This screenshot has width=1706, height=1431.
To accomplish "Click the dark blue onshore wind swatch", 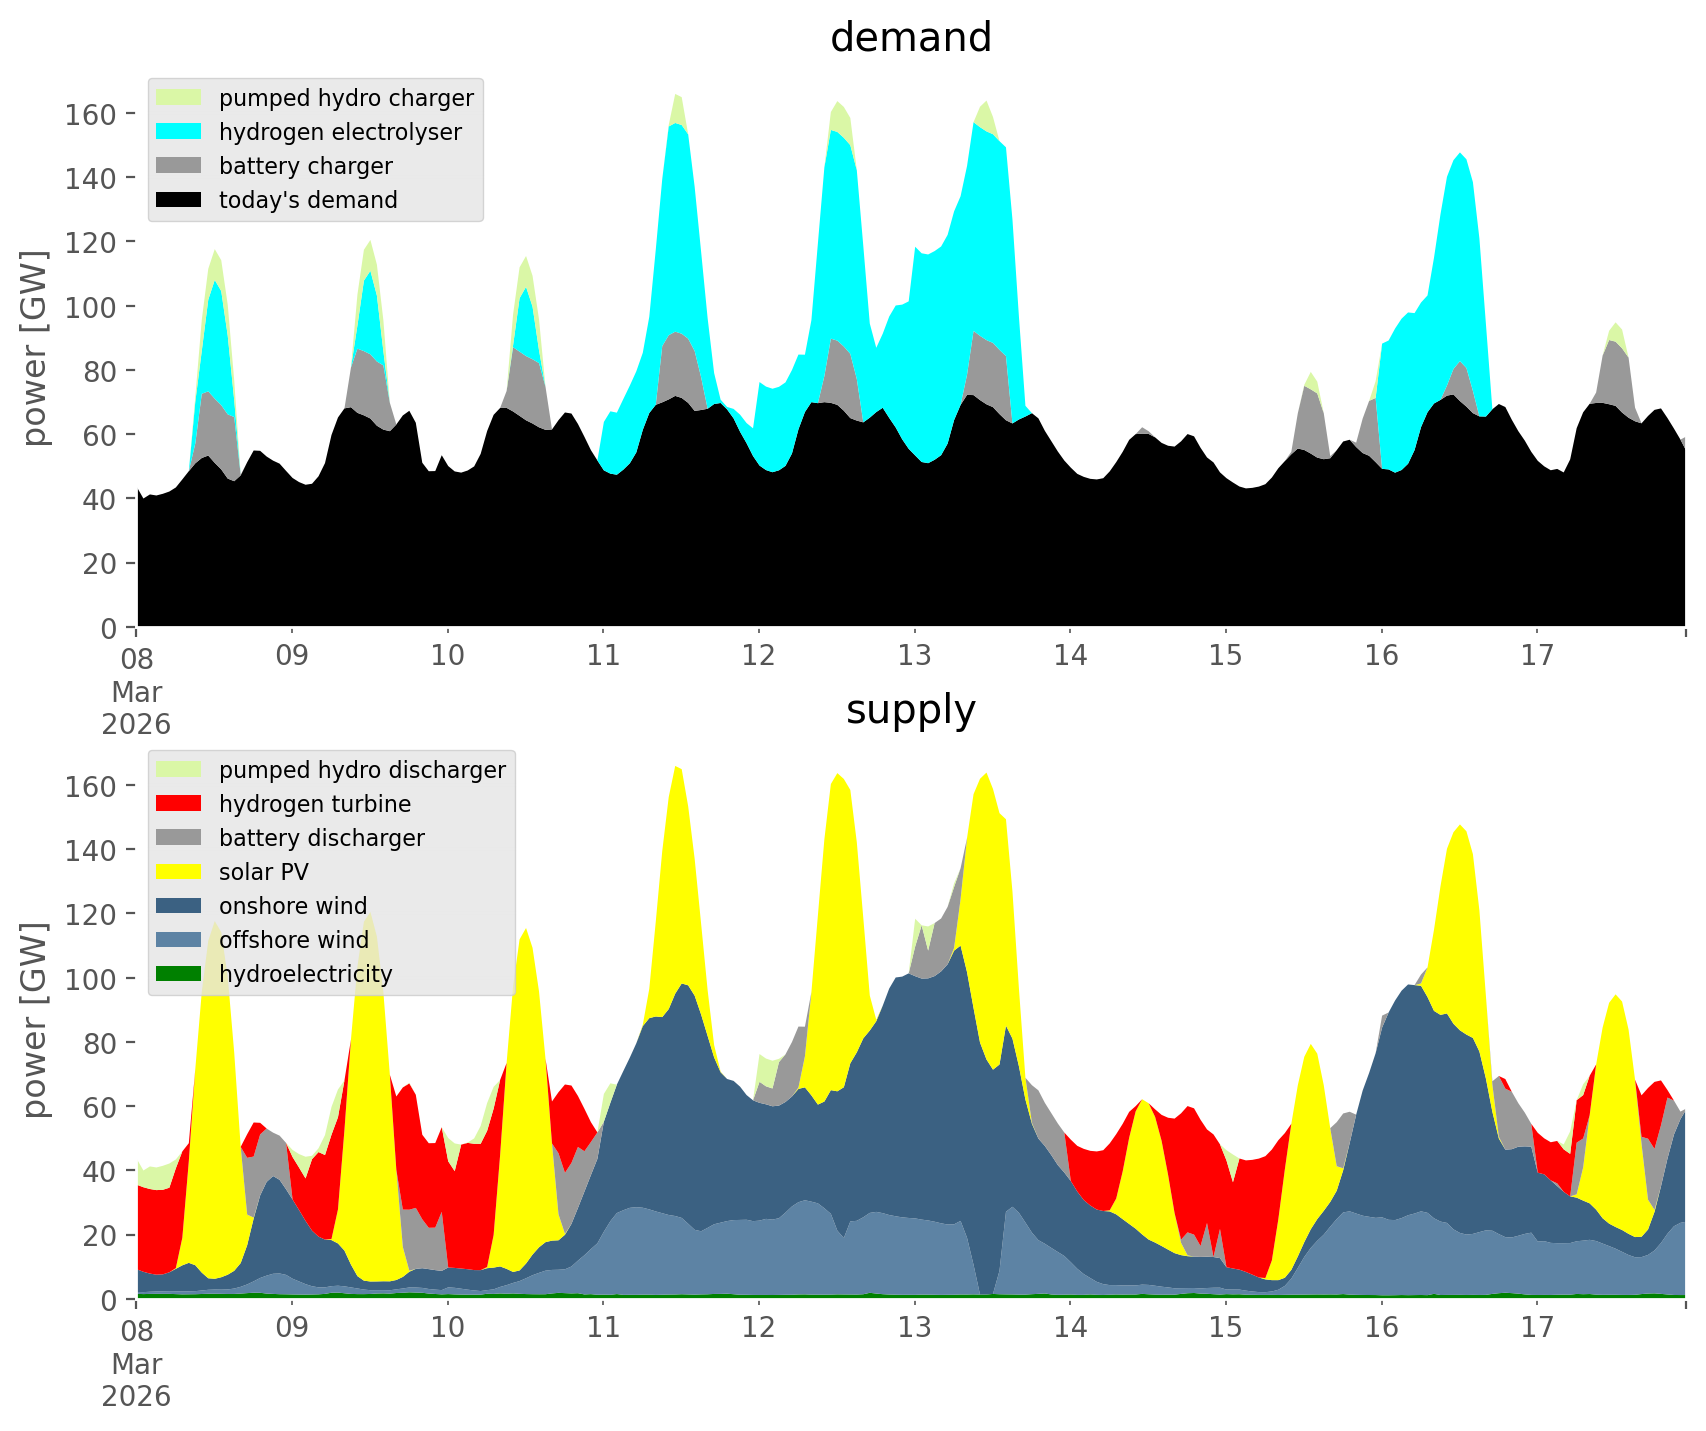I will pos(179,906).
